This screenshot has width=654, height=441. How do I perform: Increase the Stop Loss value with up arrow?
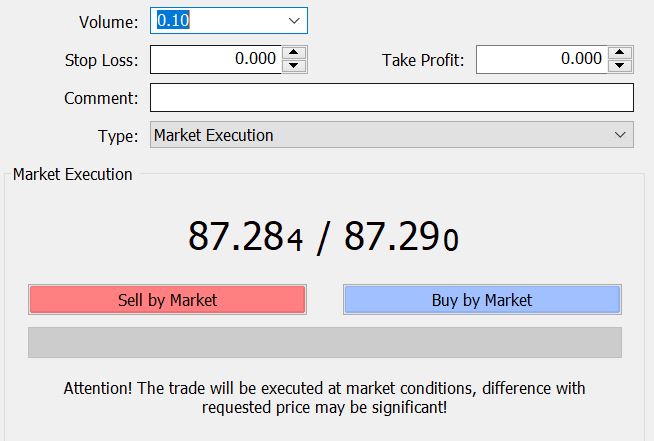[294, 53]
